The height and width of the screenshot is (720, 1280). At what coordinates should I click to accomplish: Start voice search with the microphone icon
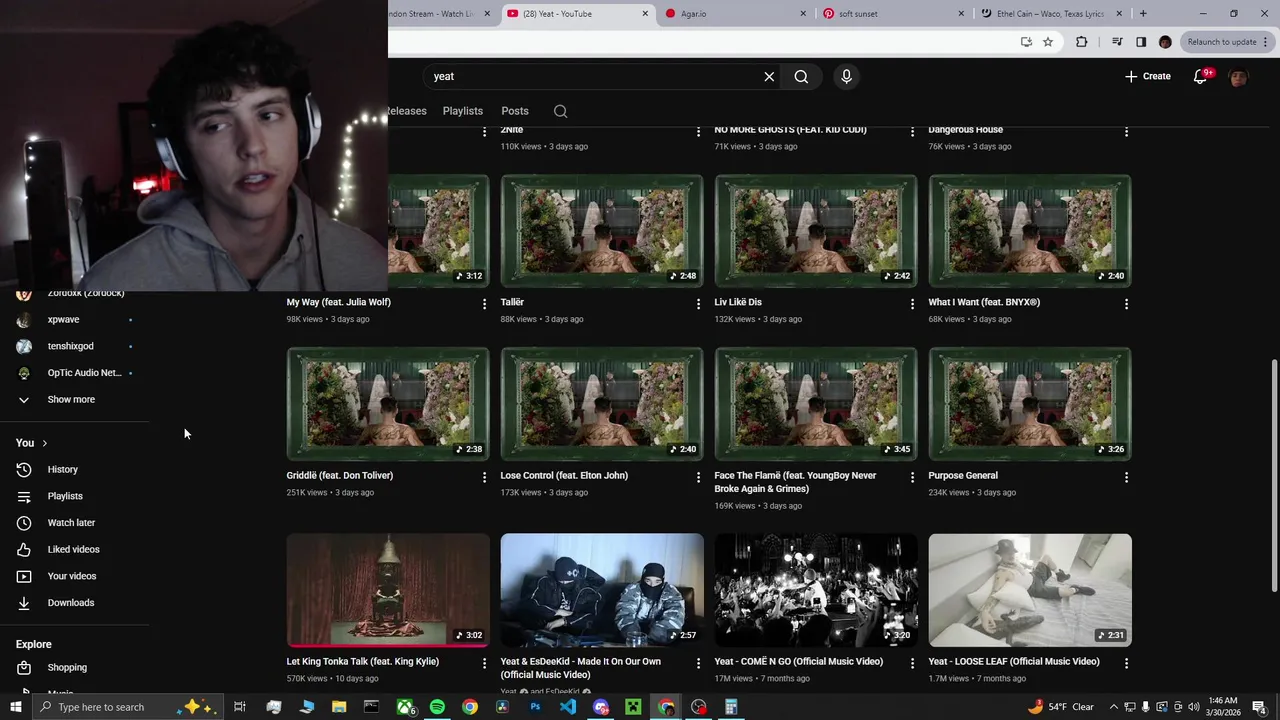coord(846,76)
